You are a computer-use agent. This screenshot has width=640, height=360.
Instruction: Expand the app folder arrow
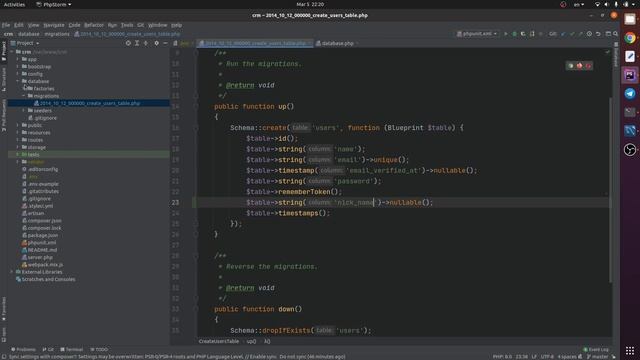click(x=18, y=59)
